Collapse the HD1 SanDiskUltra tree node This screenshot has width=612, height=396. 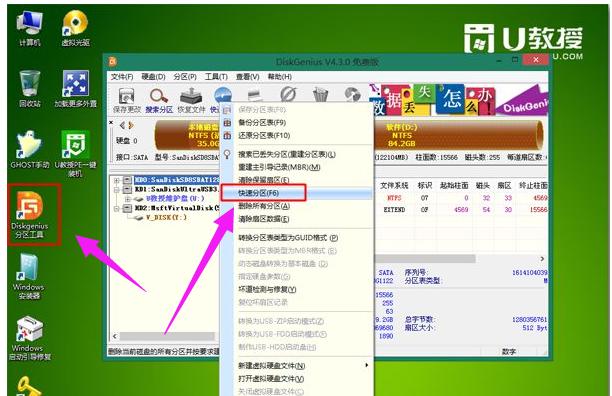tap(116, 190)
